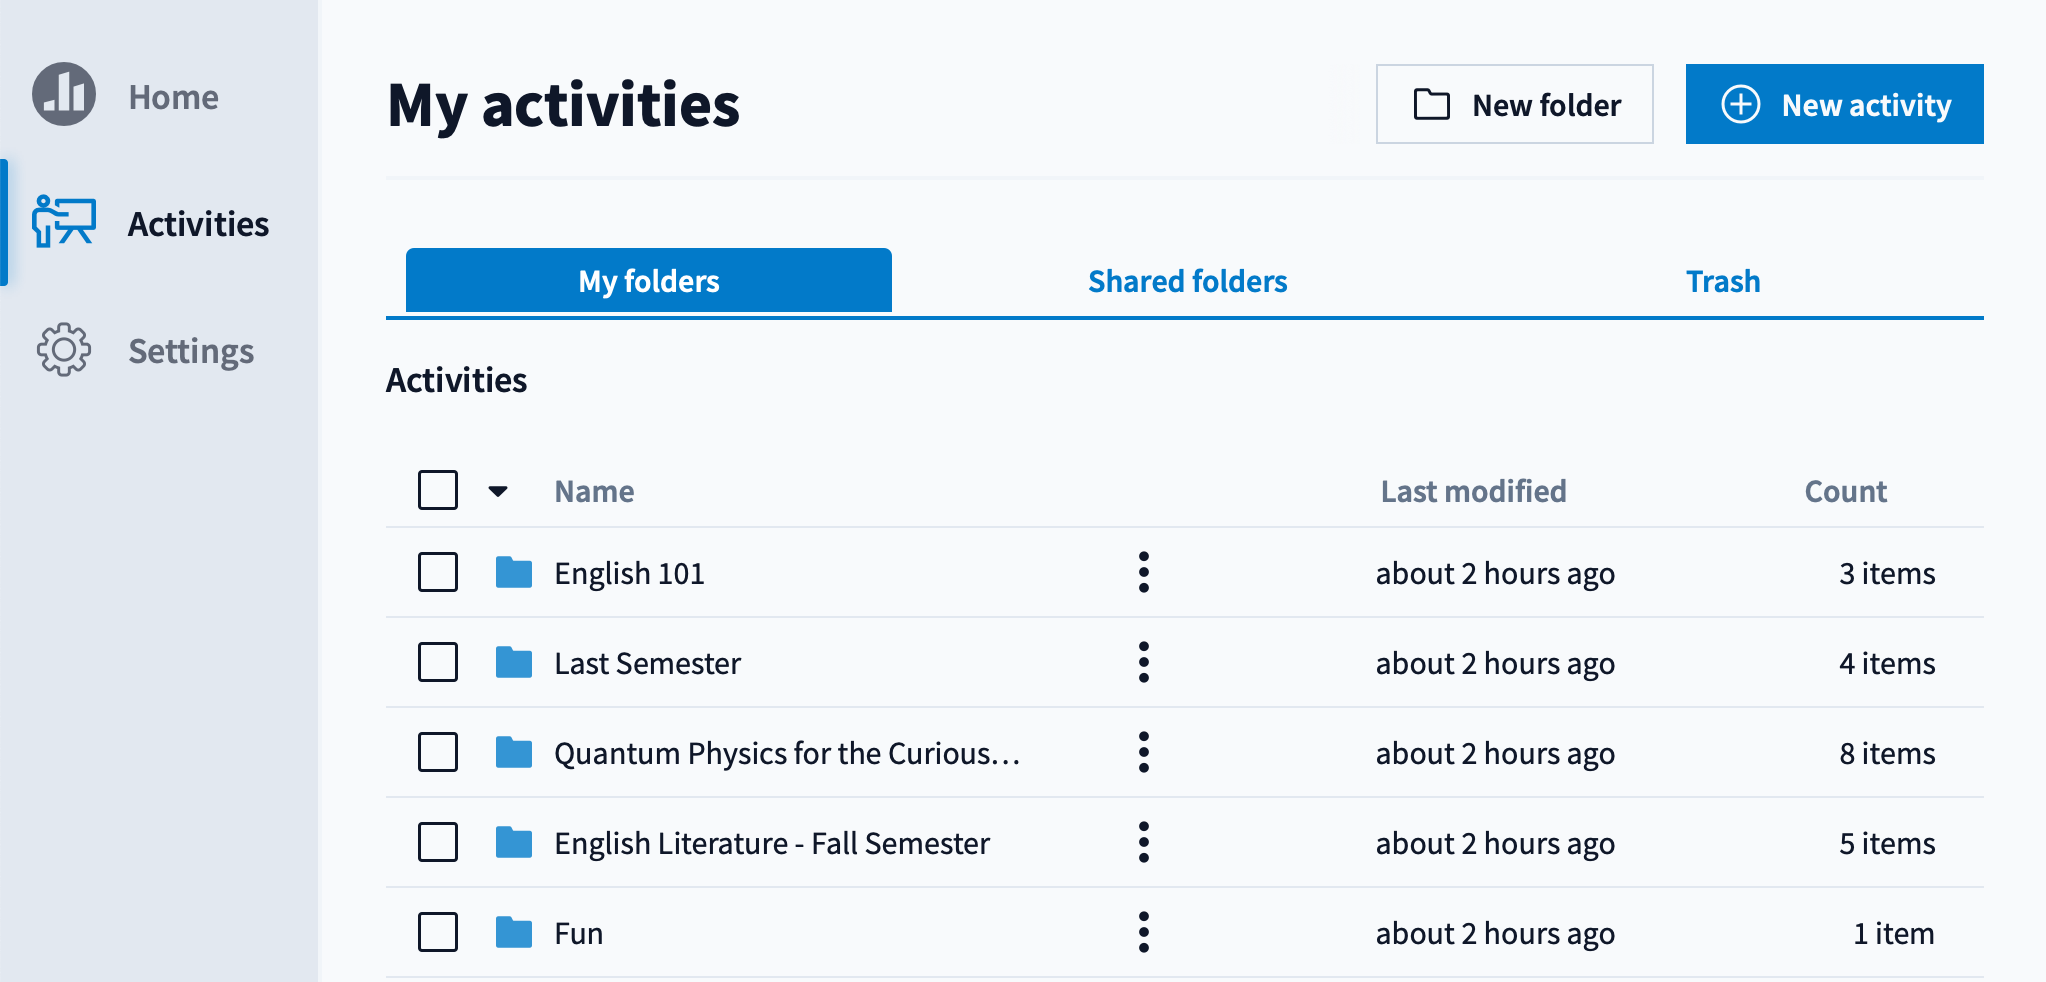The image size is (2046, 982).
Task: Click the Home bar-chart logo icon
Action: pos(64,94)
